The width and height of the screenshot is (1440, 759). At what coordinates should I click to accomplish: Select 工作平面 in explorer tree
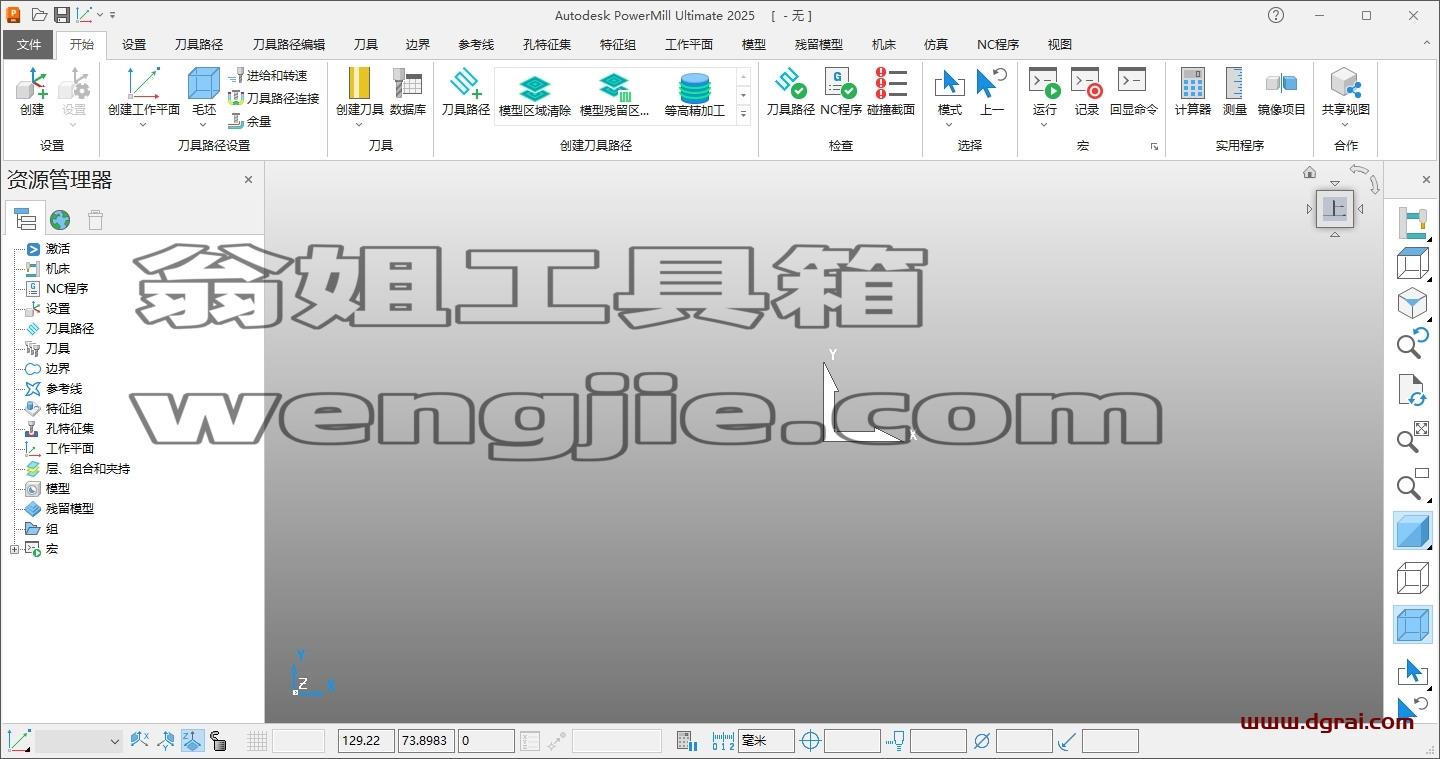[69, 449]
